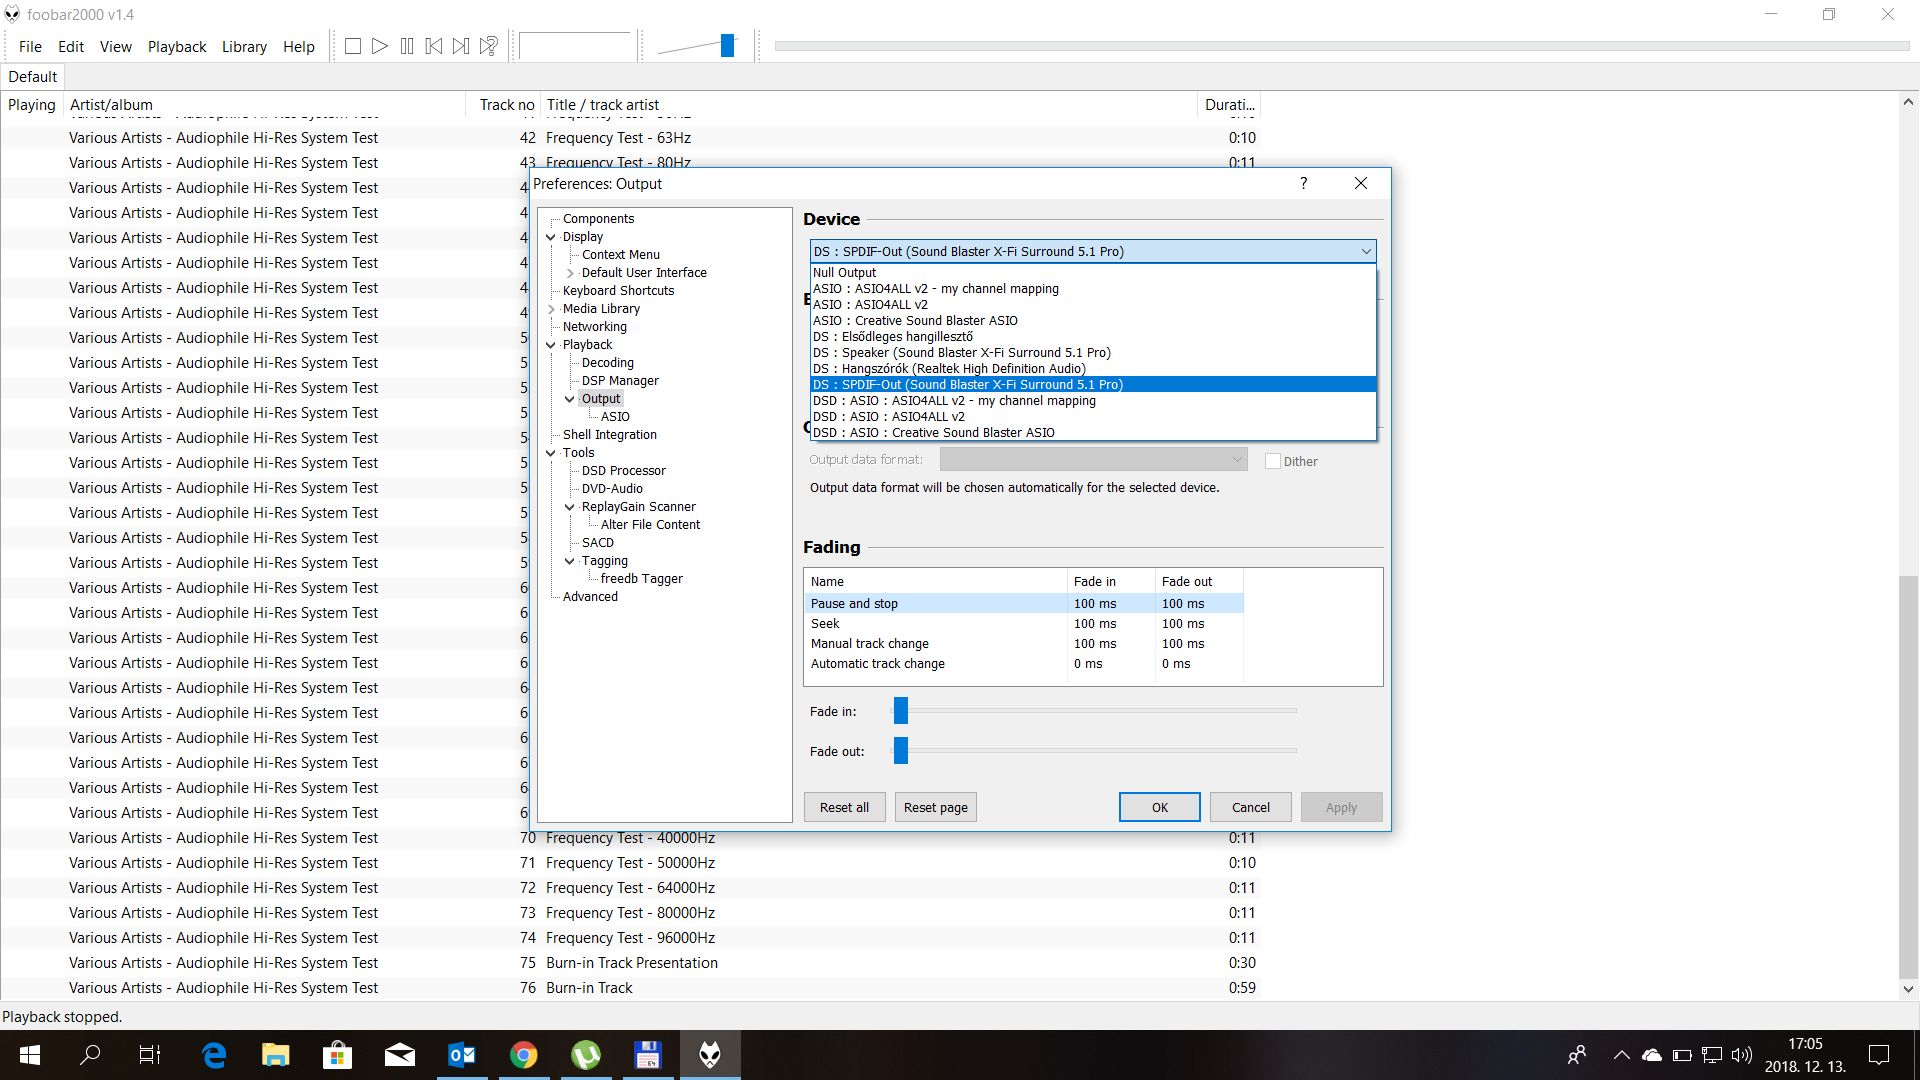1920x1080 pixels.
Task: Click the Fade in slider handle
Action: [x=901, y=711]
